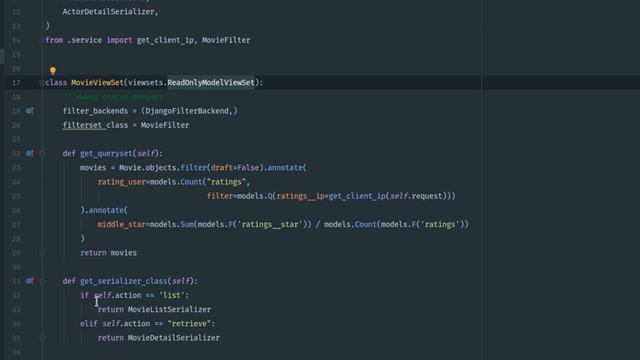Click objects in Movie.objects

(x=160, y=168)
